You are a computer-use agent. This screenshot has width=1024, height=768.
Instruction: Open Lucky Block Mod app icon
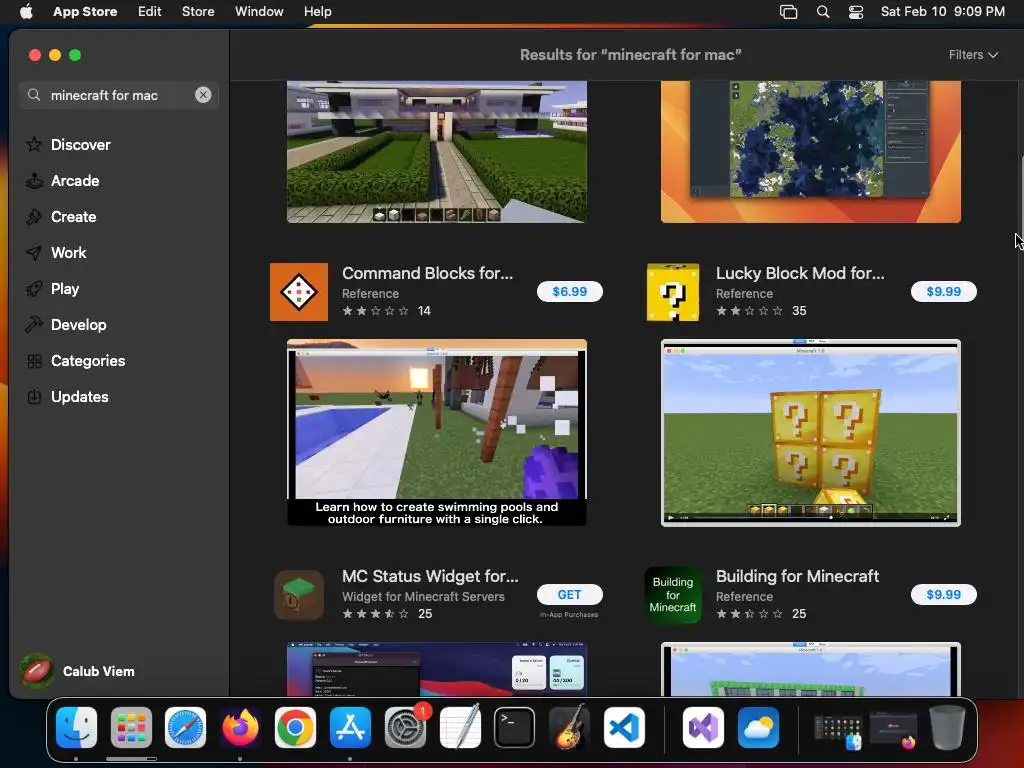click(673, 292)
